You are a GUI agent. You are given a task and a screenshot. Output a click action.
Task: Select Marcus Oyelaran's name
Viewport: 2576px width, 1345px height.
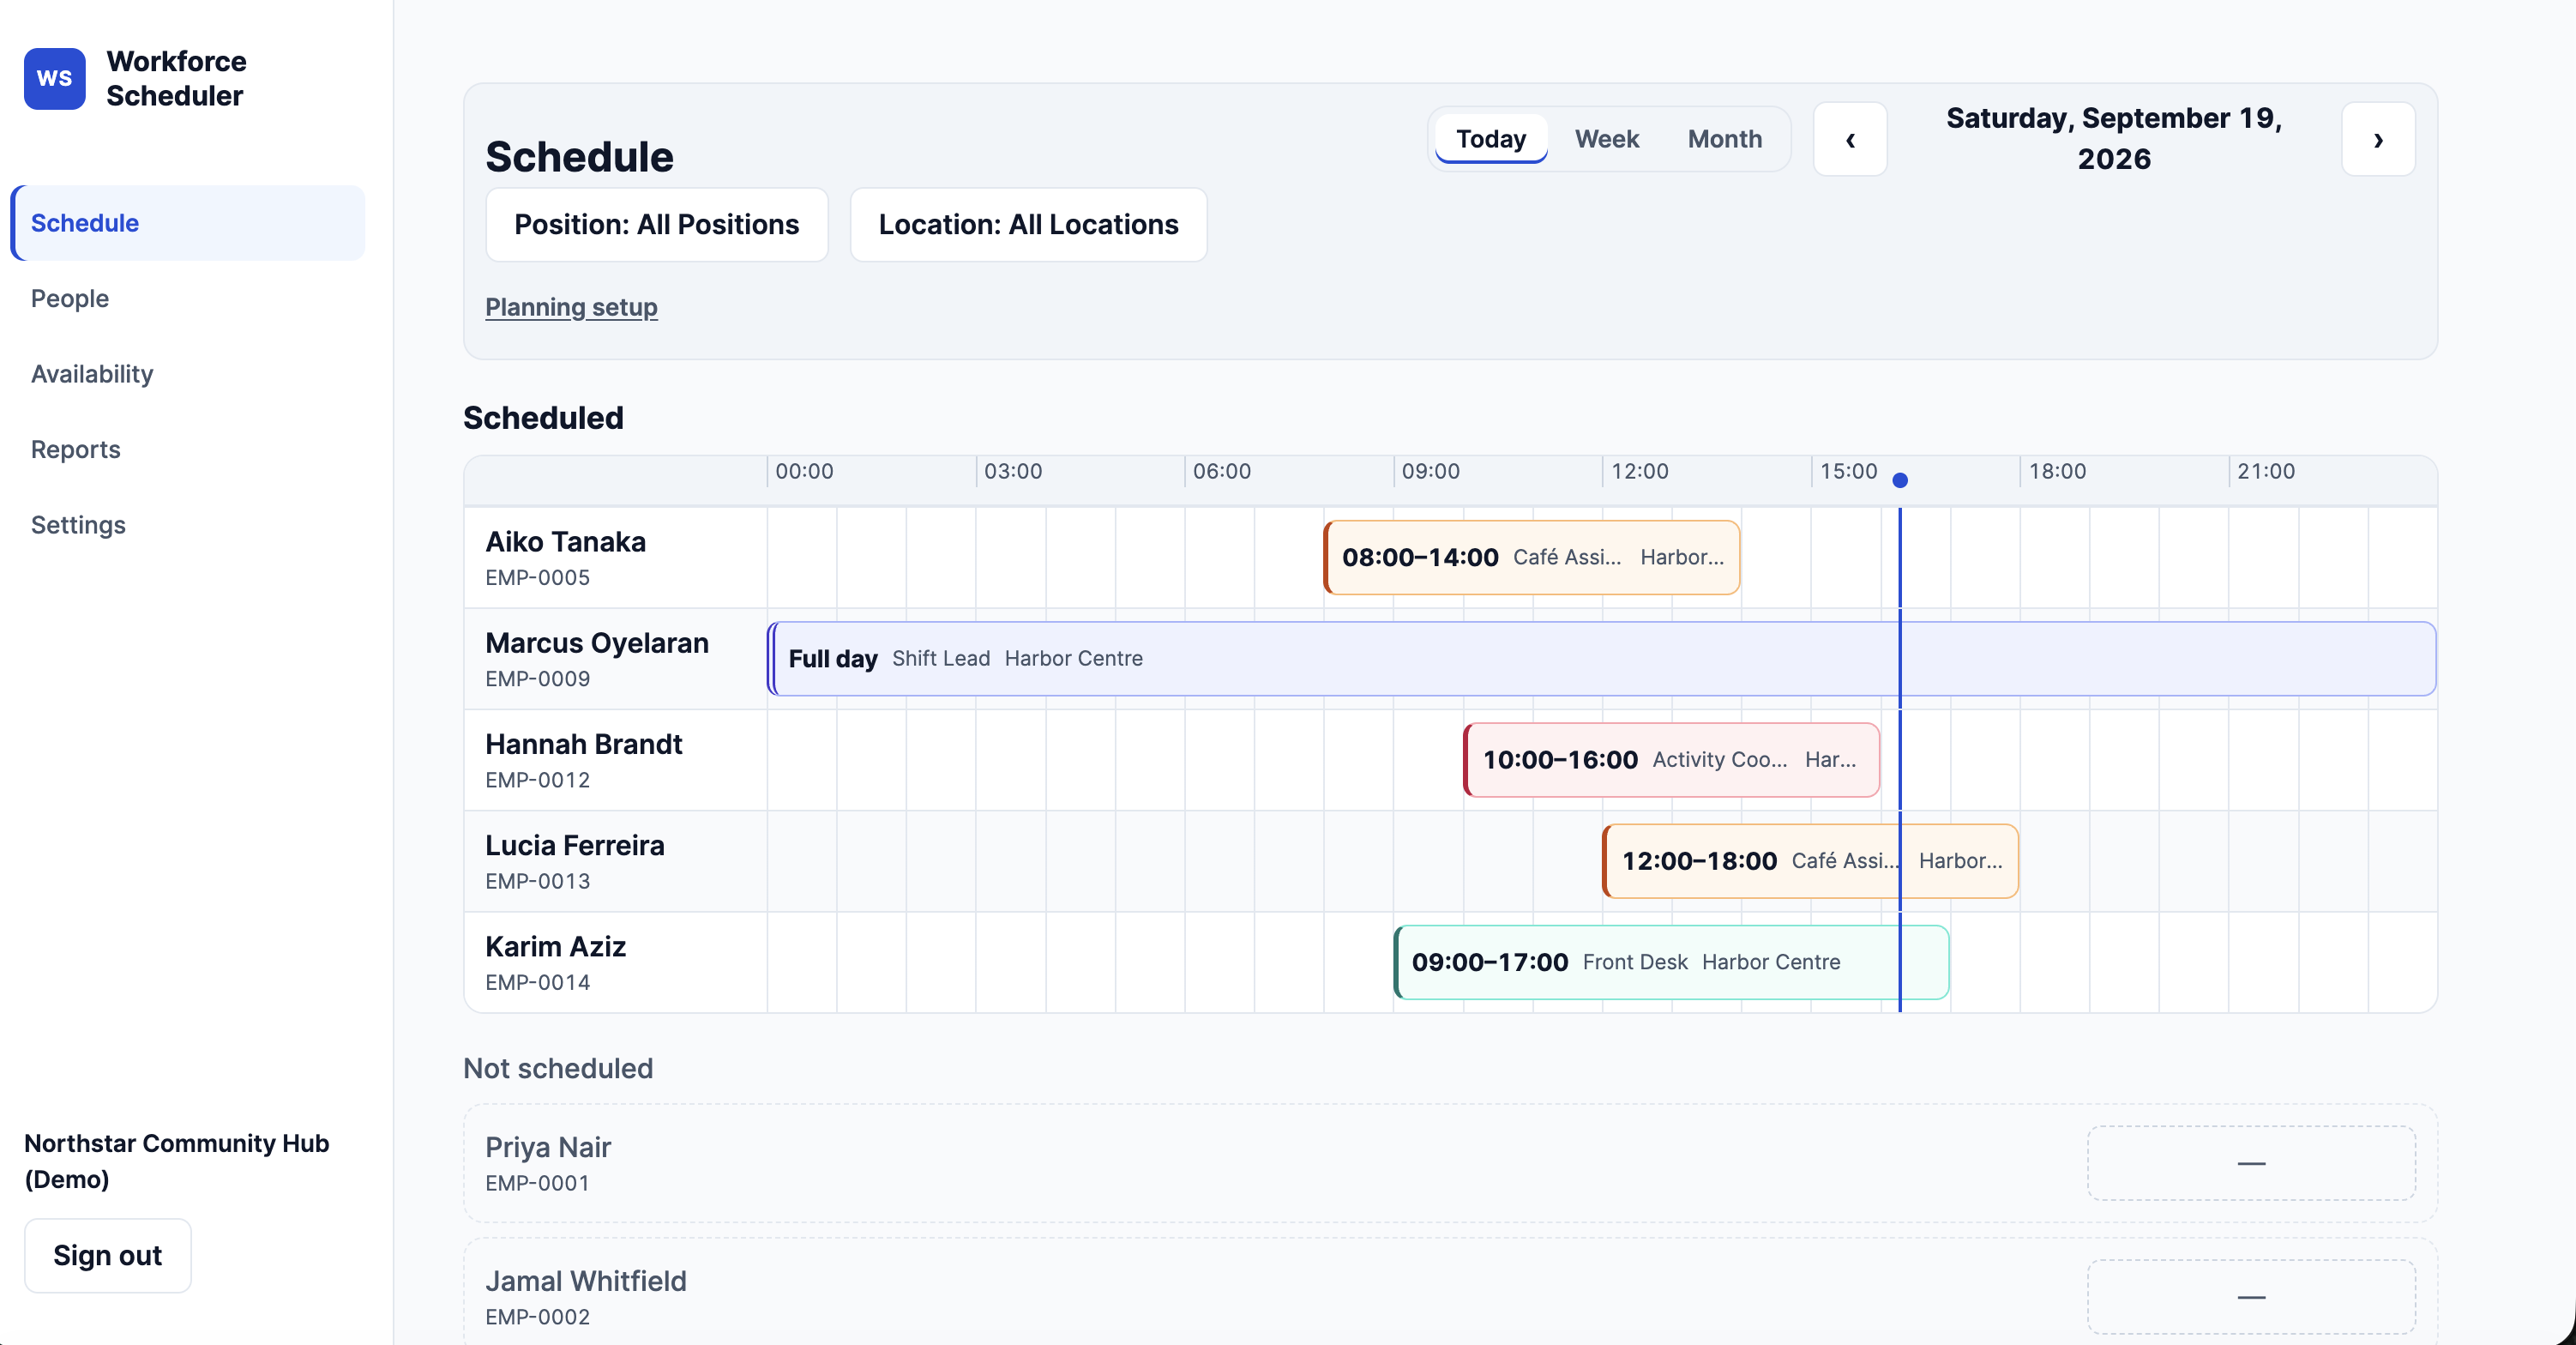click(x=597, y=642)
